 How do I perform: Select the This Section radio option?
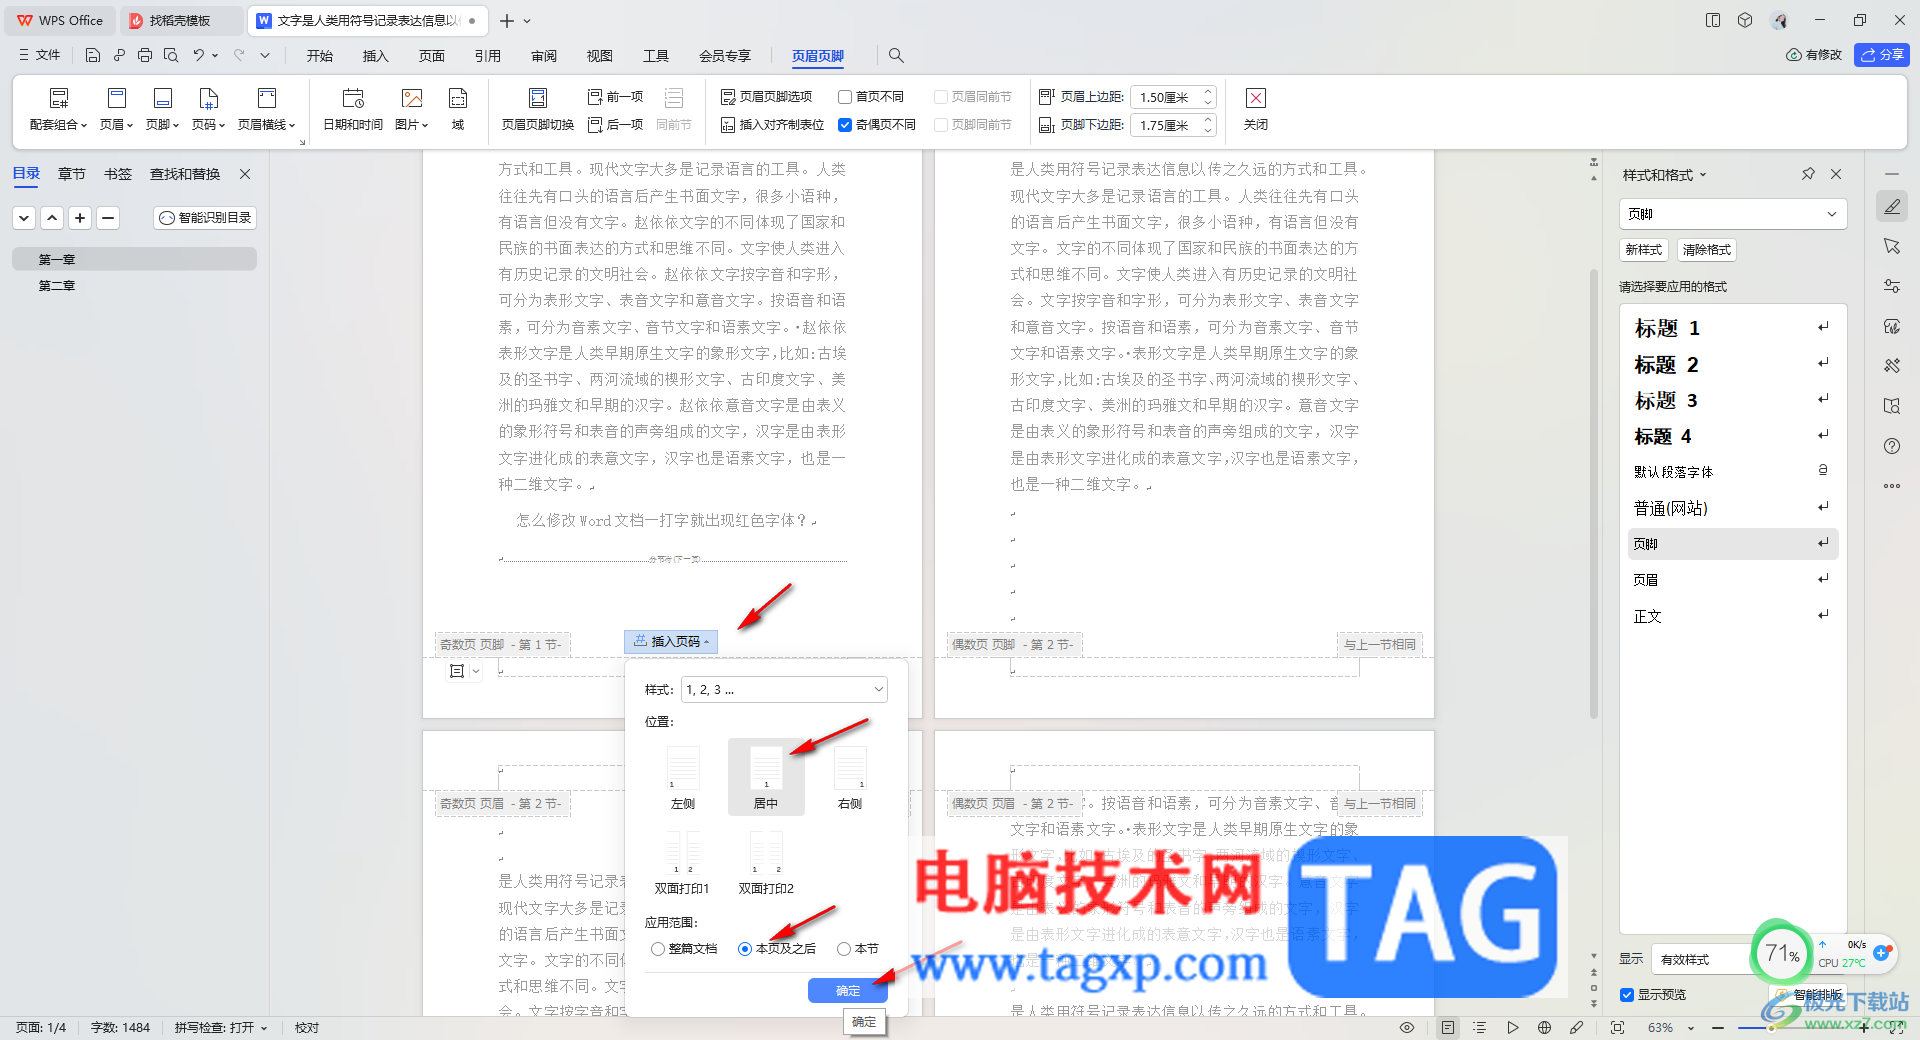point(844,949)
